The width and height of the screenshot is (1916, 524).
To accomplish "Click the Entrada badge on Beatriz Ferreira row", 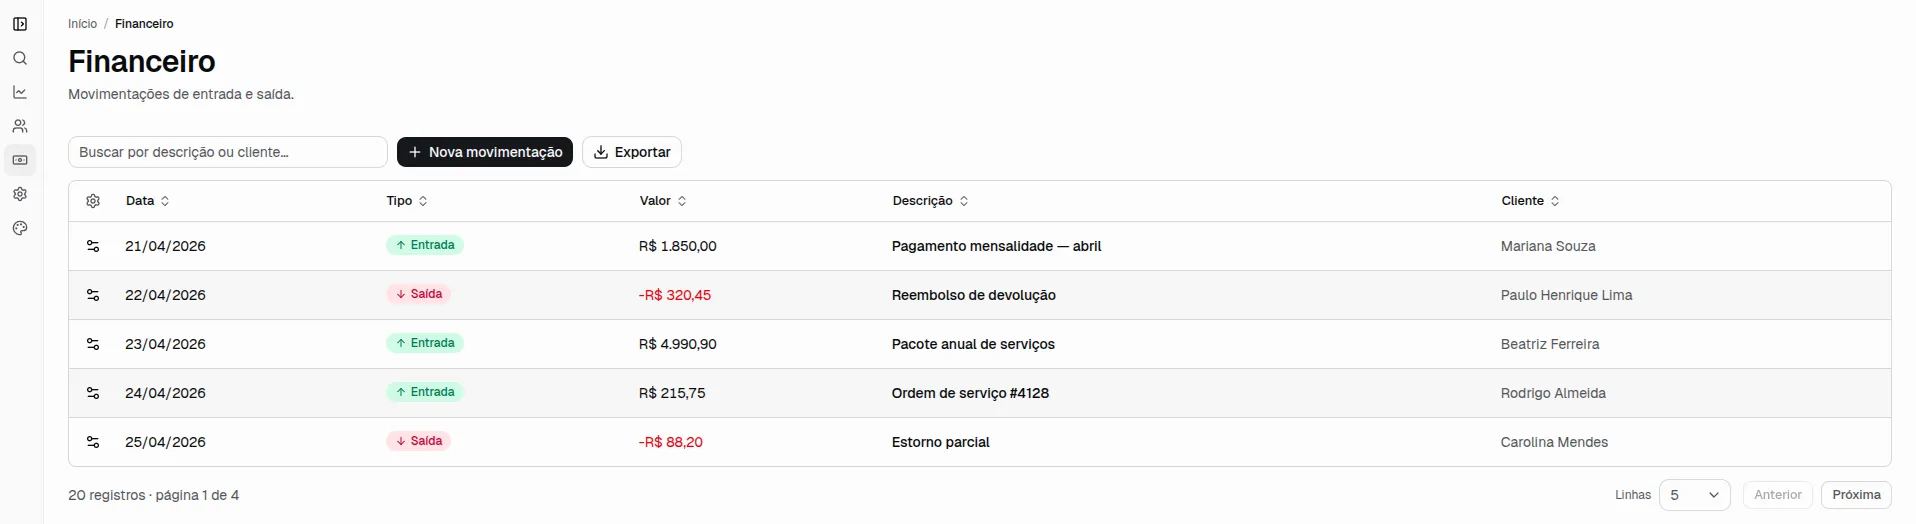I will [x=425, y=343].
